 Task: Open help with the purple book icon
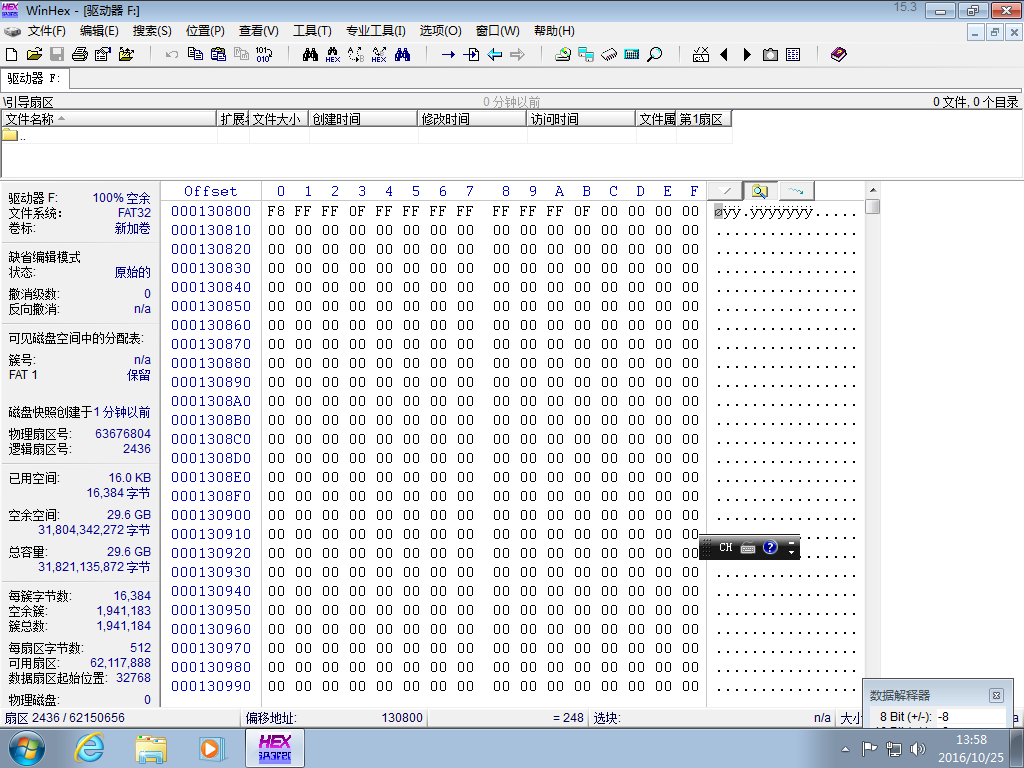(x=839, y=55)
